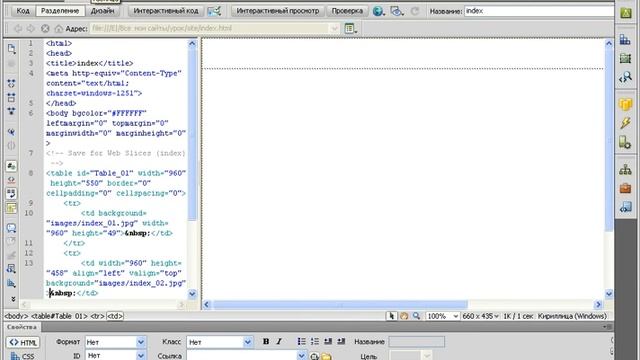Click the ordered list icon
The image size is (640, 360).
[315, 342]
